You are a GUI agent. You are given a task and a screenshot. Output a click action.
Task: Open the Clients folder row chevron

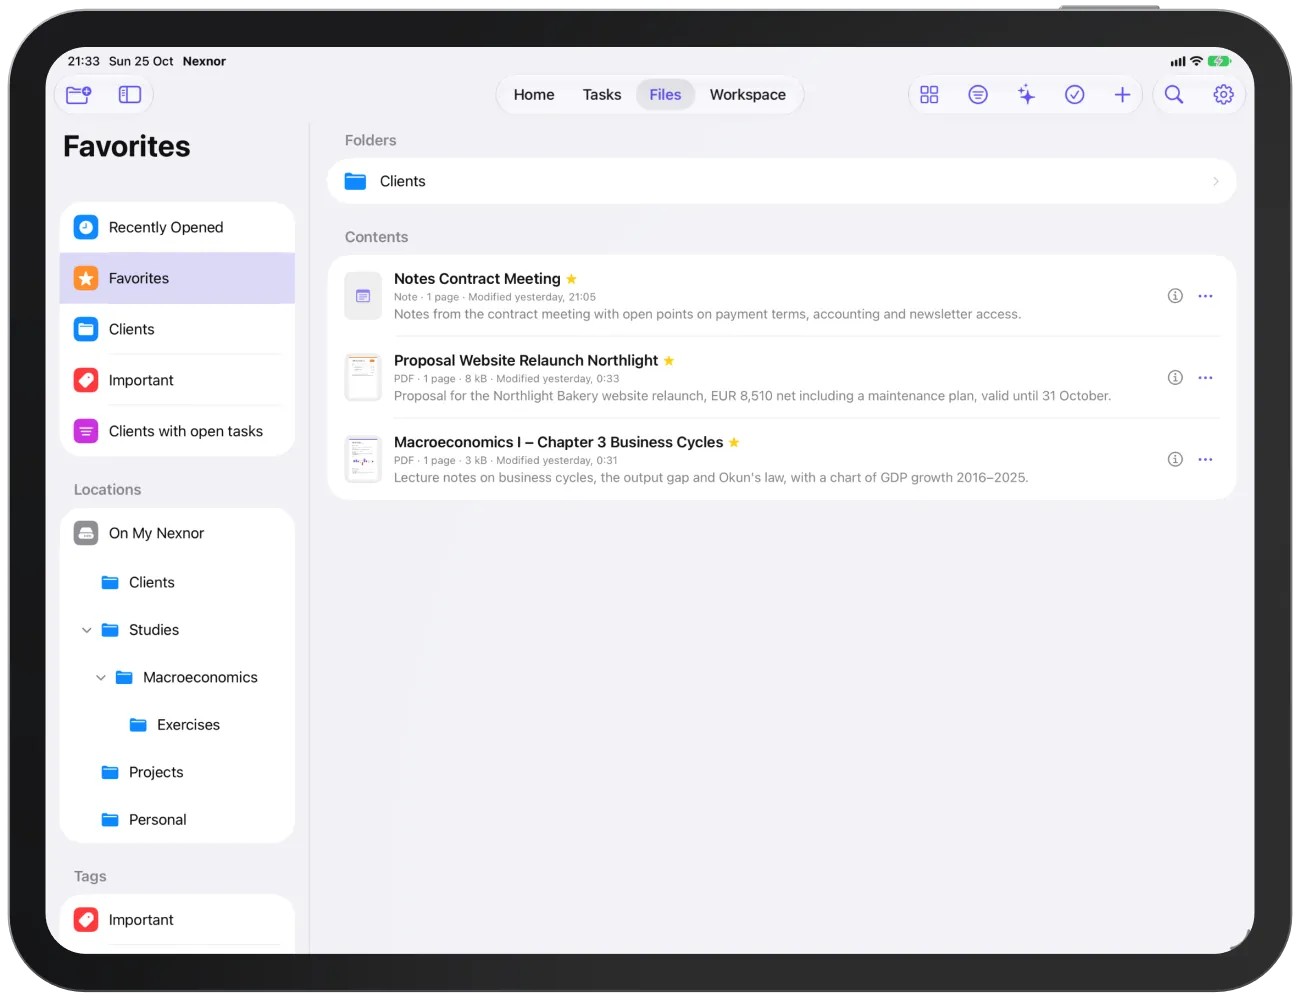tap(1216, 182)
